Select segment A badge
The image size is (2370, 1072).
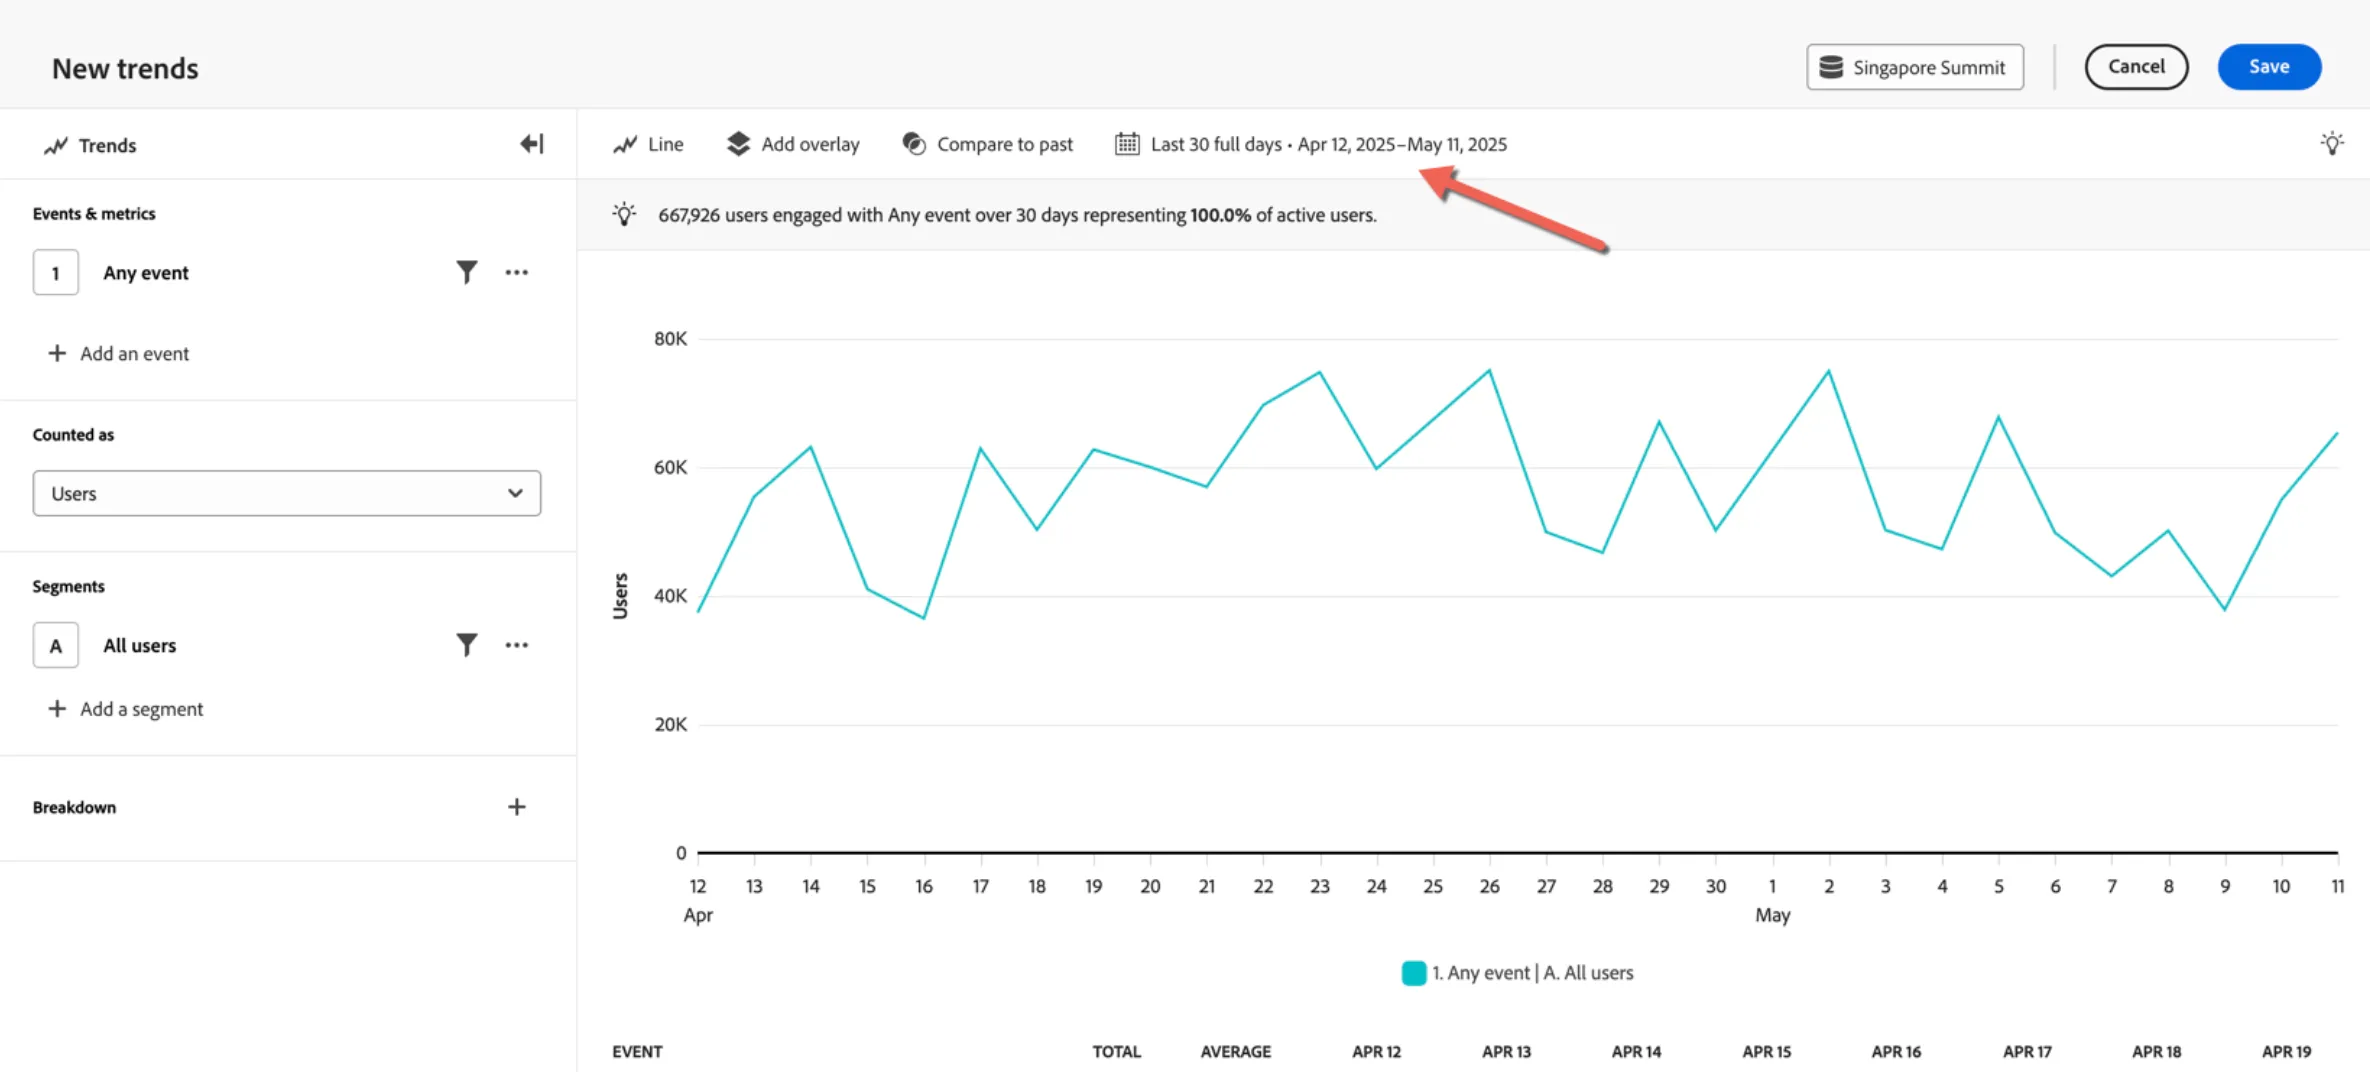tap(56, 645)
